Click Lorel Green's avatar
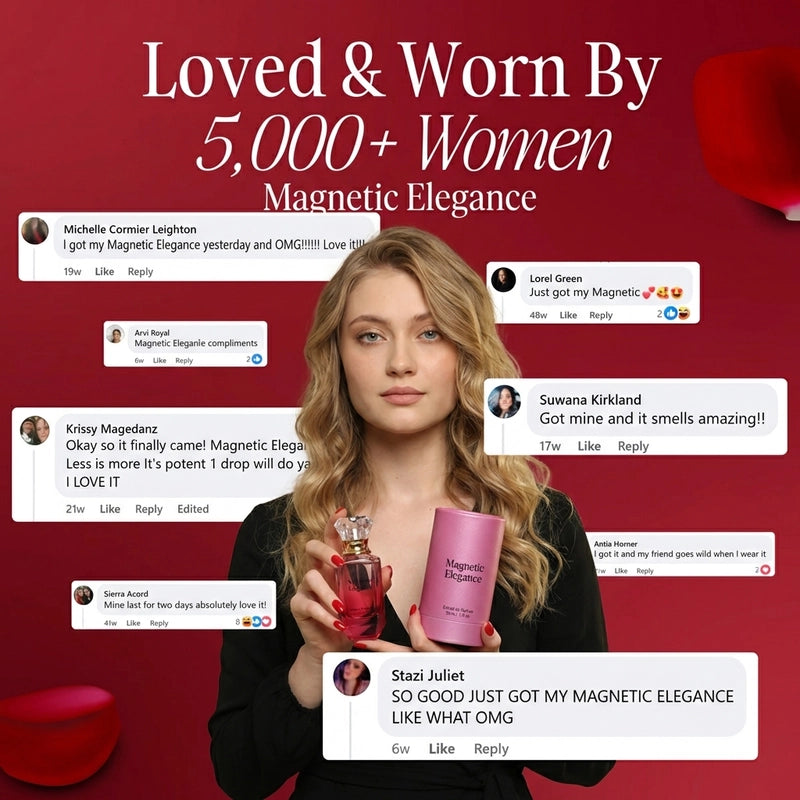The image size is (800, 800). [x=503, y=280]
